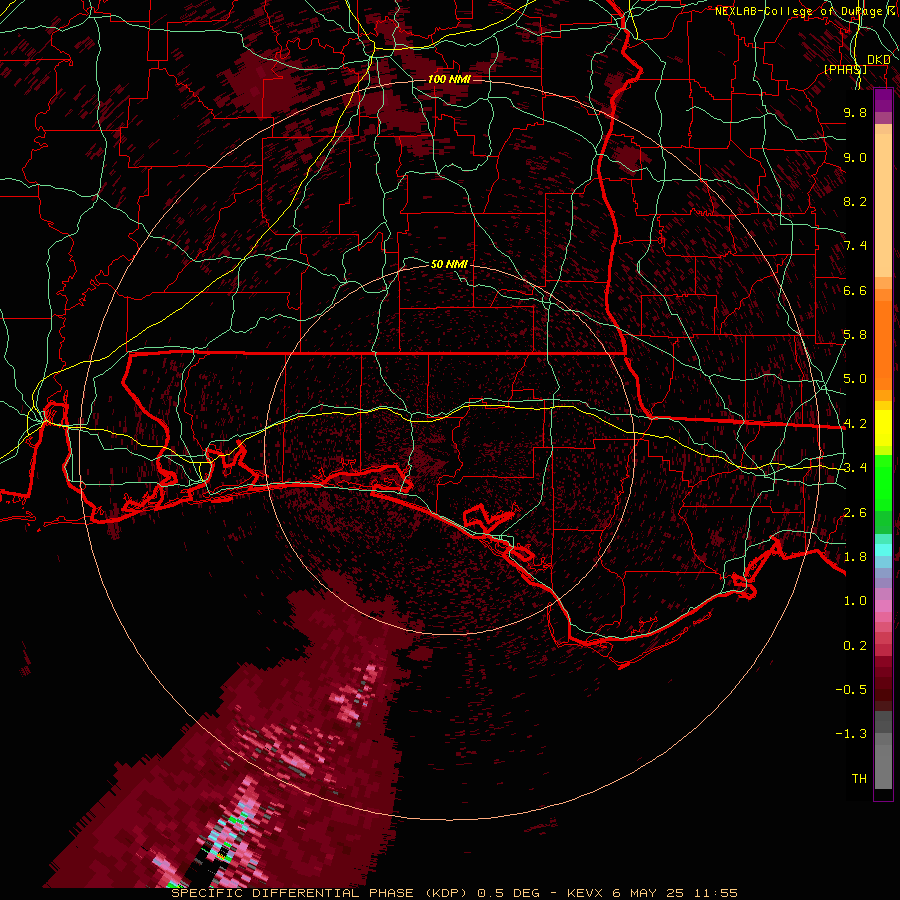Pick the pink segment of the color bar

(x=883, y=606)
